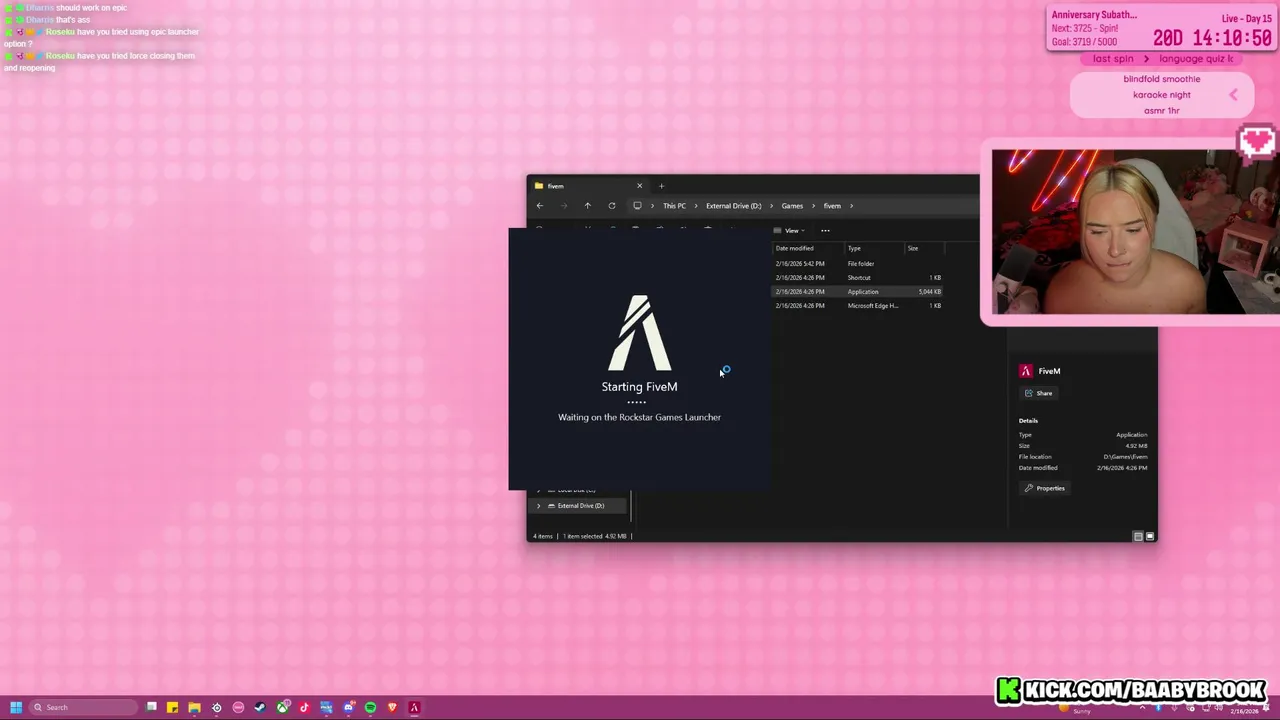Screen dimensions: 1280x720
Task: Open Steam from the taskbar
Action: pos(260,708)
